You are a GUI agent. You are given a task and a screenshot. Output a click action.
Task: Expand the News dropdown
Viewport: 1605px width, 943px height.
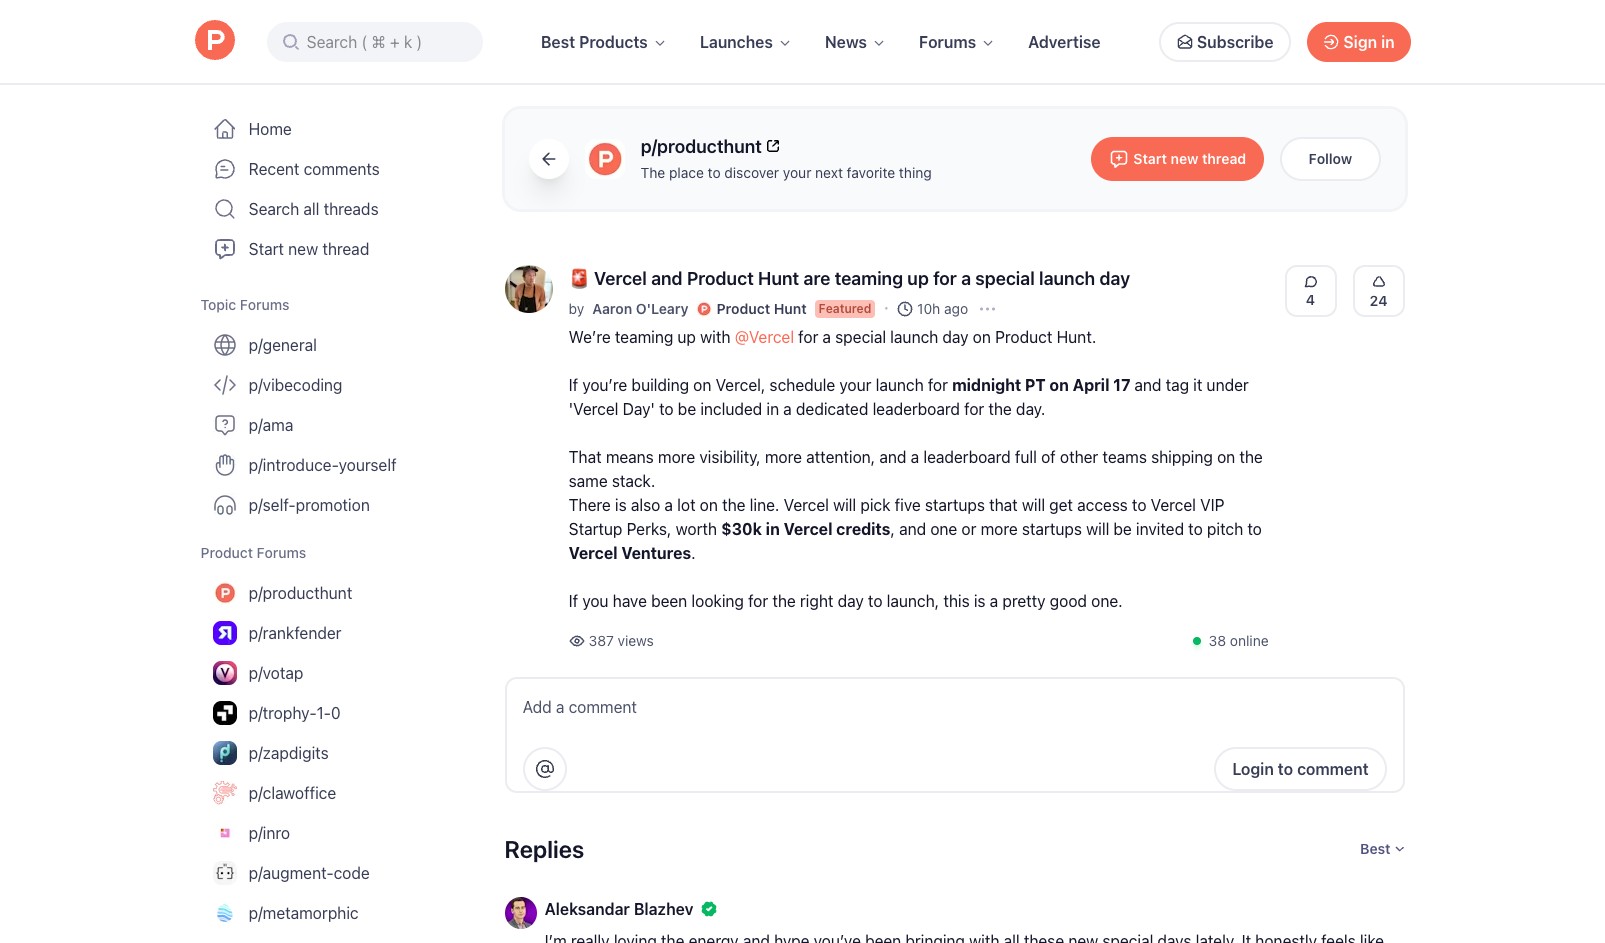(x=855, y=42)
